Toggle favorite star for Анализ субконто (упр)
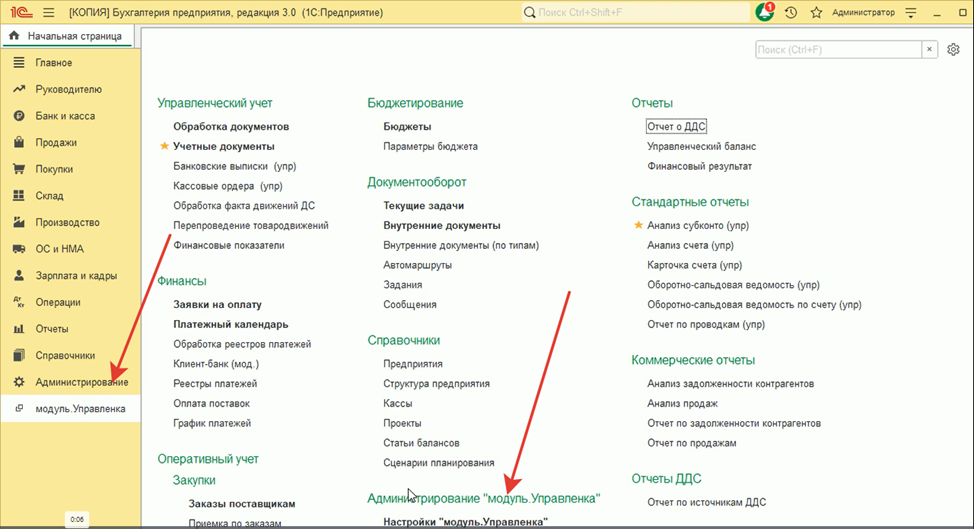This screenshot has height=529, width=974. pos(638,225)
